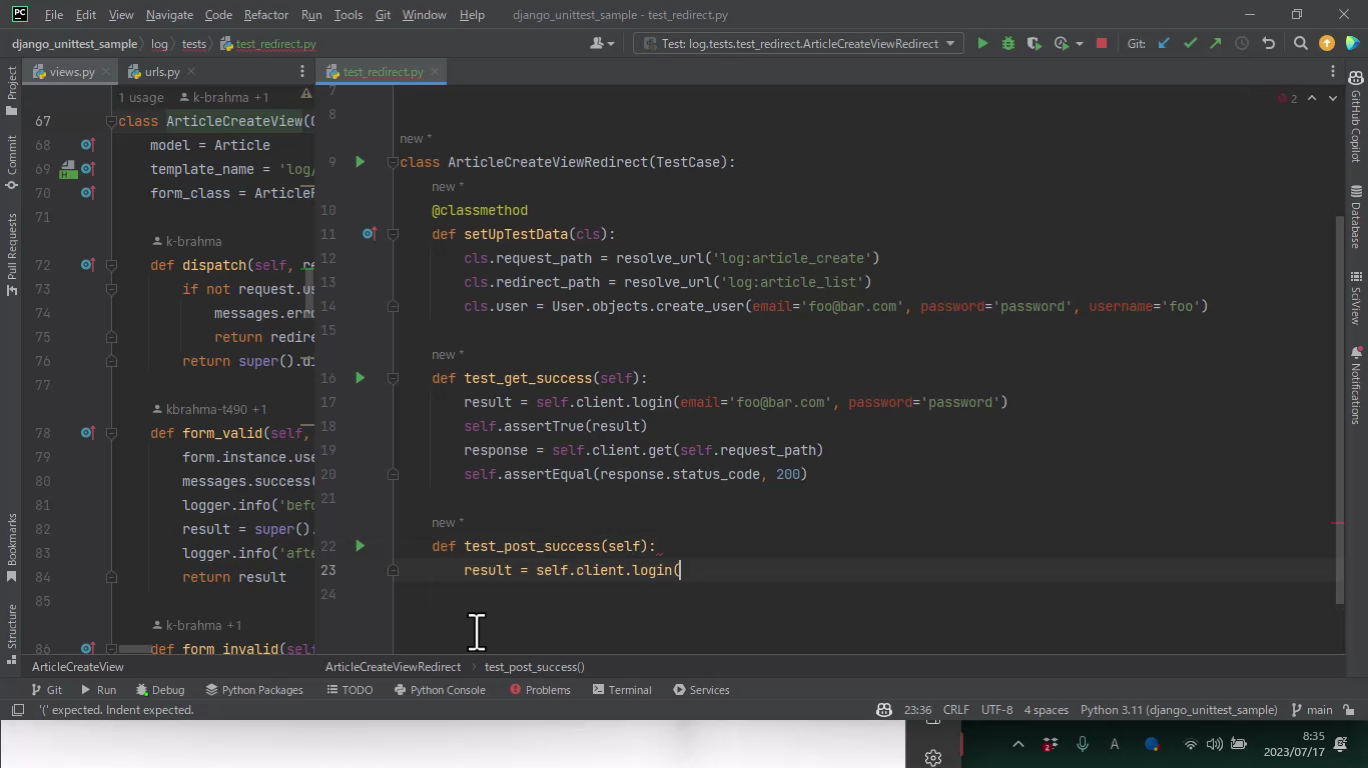1368x768 pixels.
Task: Toggle the Project tool window
Action: (x=12, y=90)
